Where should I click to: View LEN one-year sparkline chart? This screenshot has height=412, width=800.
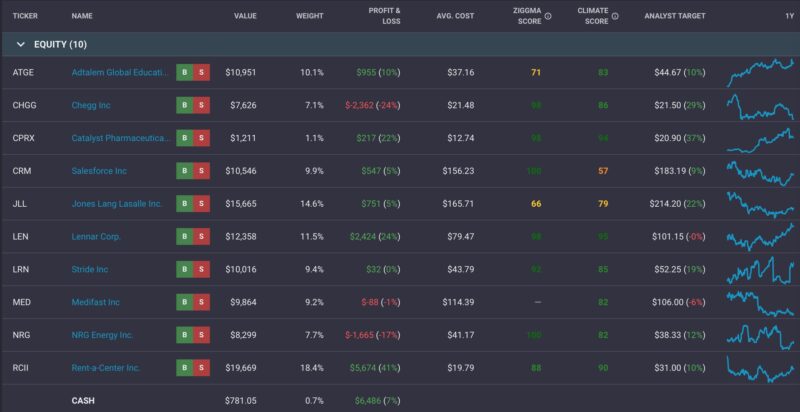pyautogui.click(x=760, y=237)
